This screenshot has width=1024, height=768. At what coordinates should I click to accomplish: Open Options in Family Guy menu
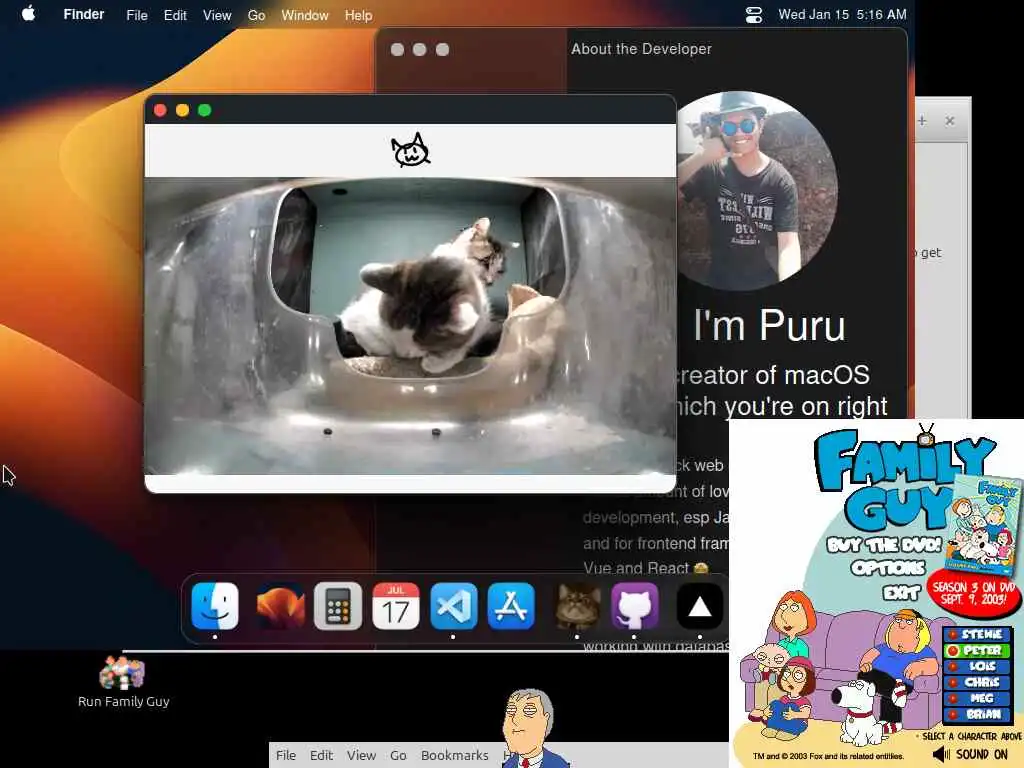click(x=888, y=568)
